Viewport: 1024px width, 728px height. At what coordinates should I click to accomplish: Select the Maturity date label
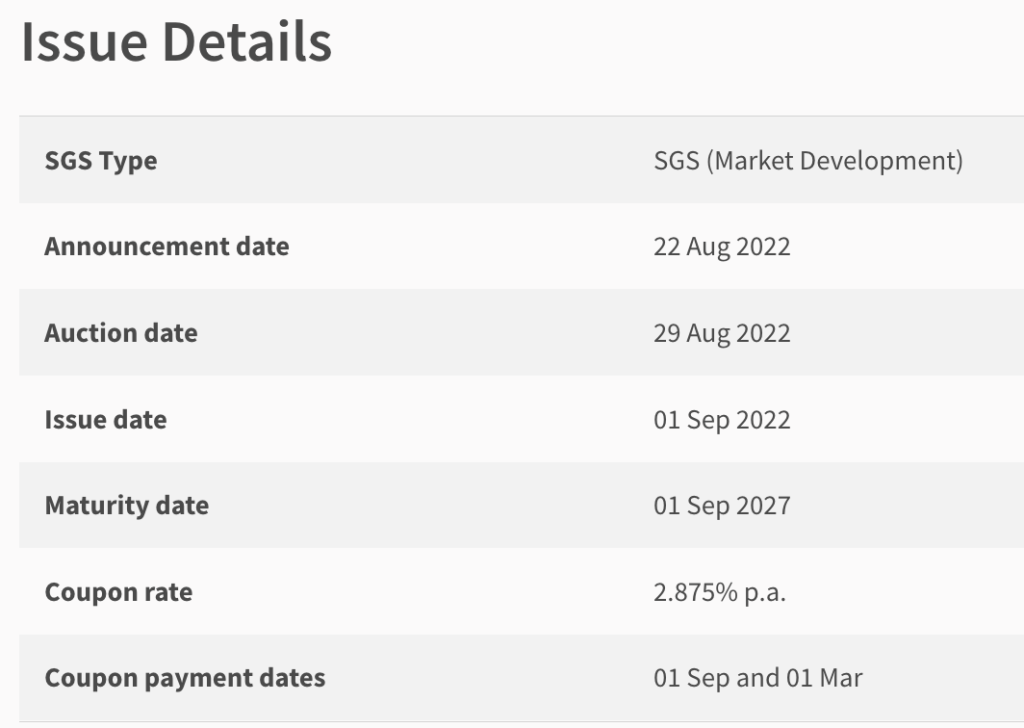pos(127,505)
